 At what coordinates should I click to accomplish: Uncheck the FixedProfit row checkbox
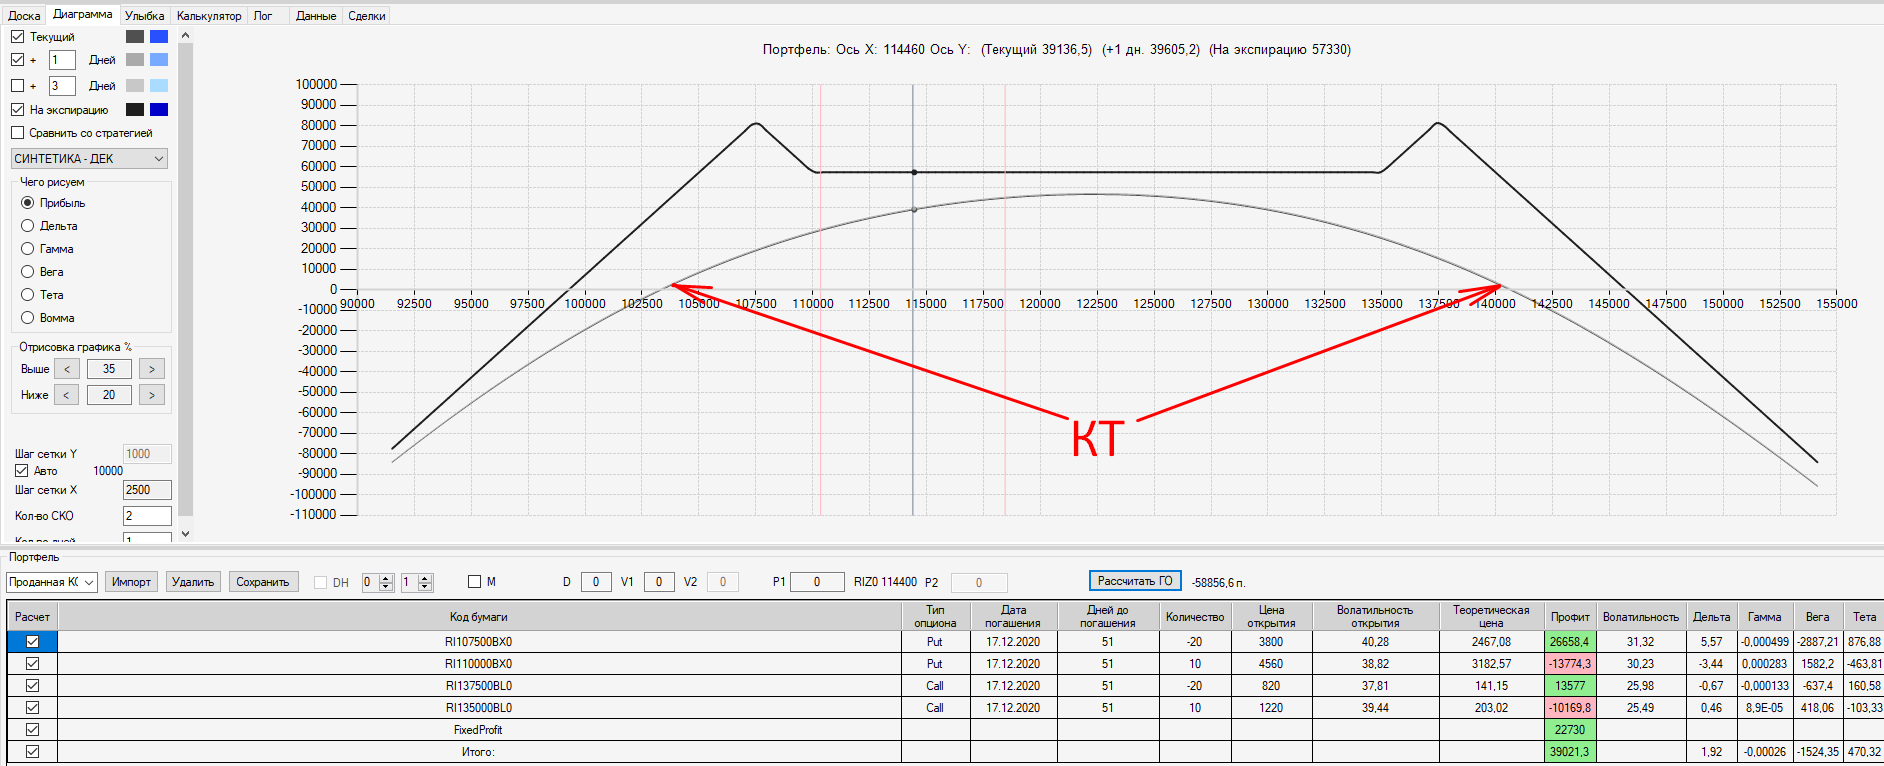[x=32, y=730]
